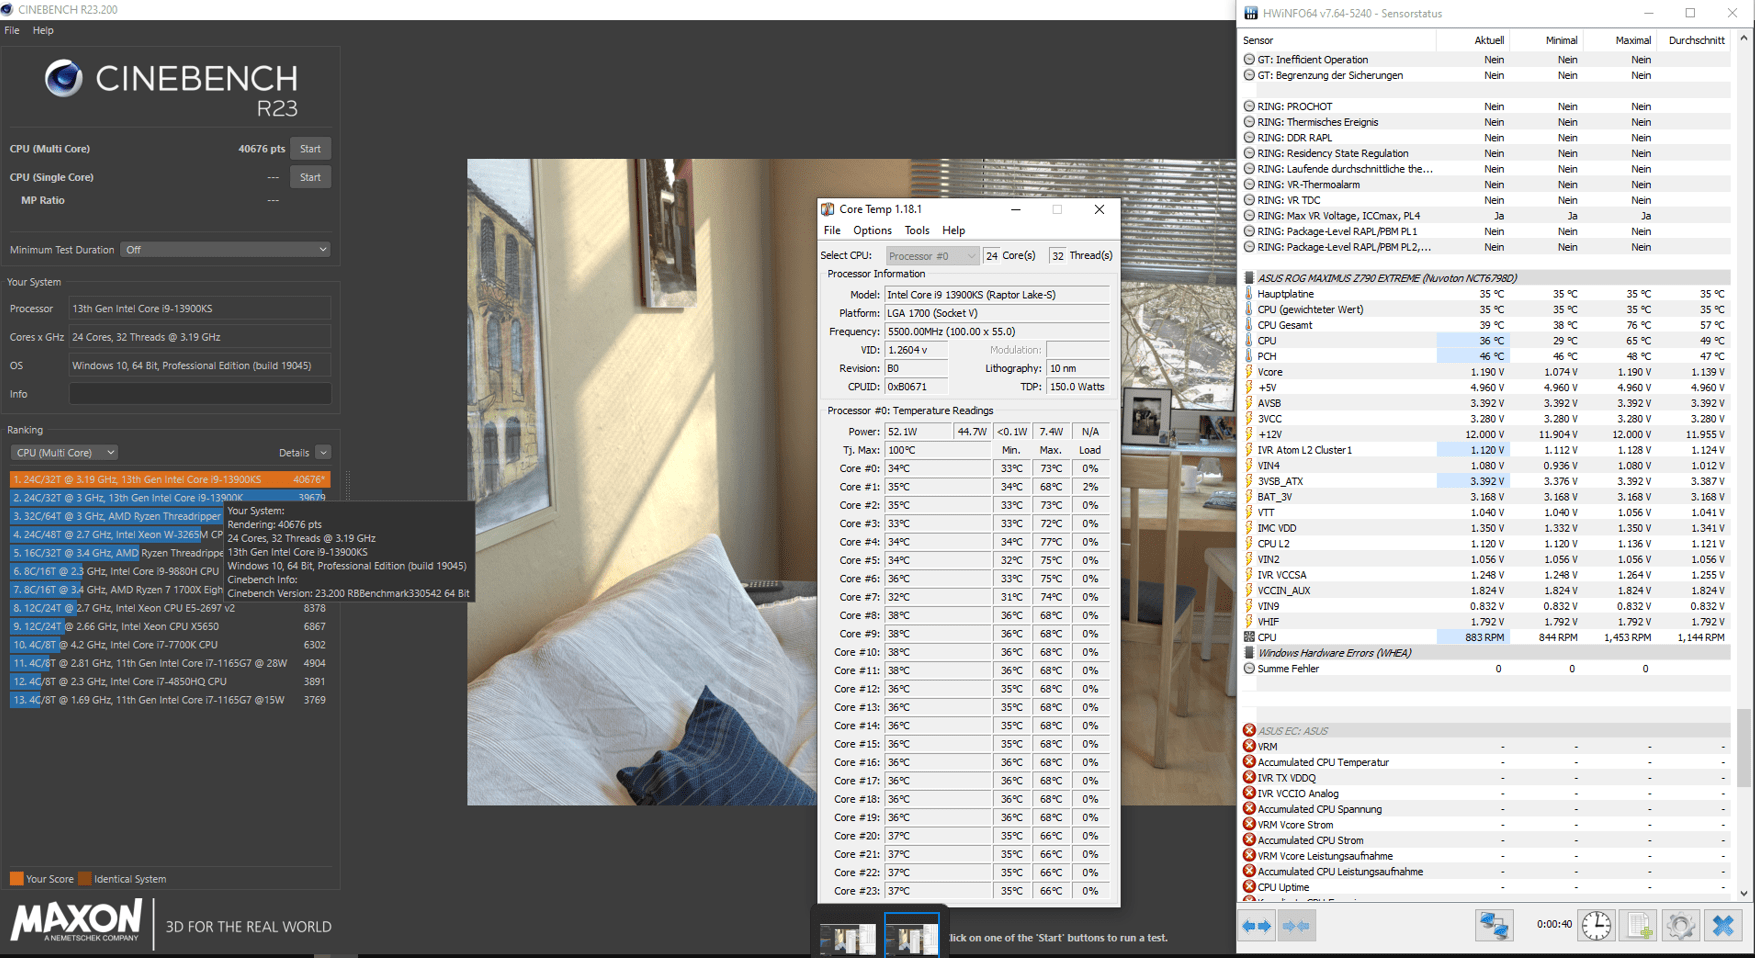Select ranking row 1 i9-13900KS

tap(169, 479)
